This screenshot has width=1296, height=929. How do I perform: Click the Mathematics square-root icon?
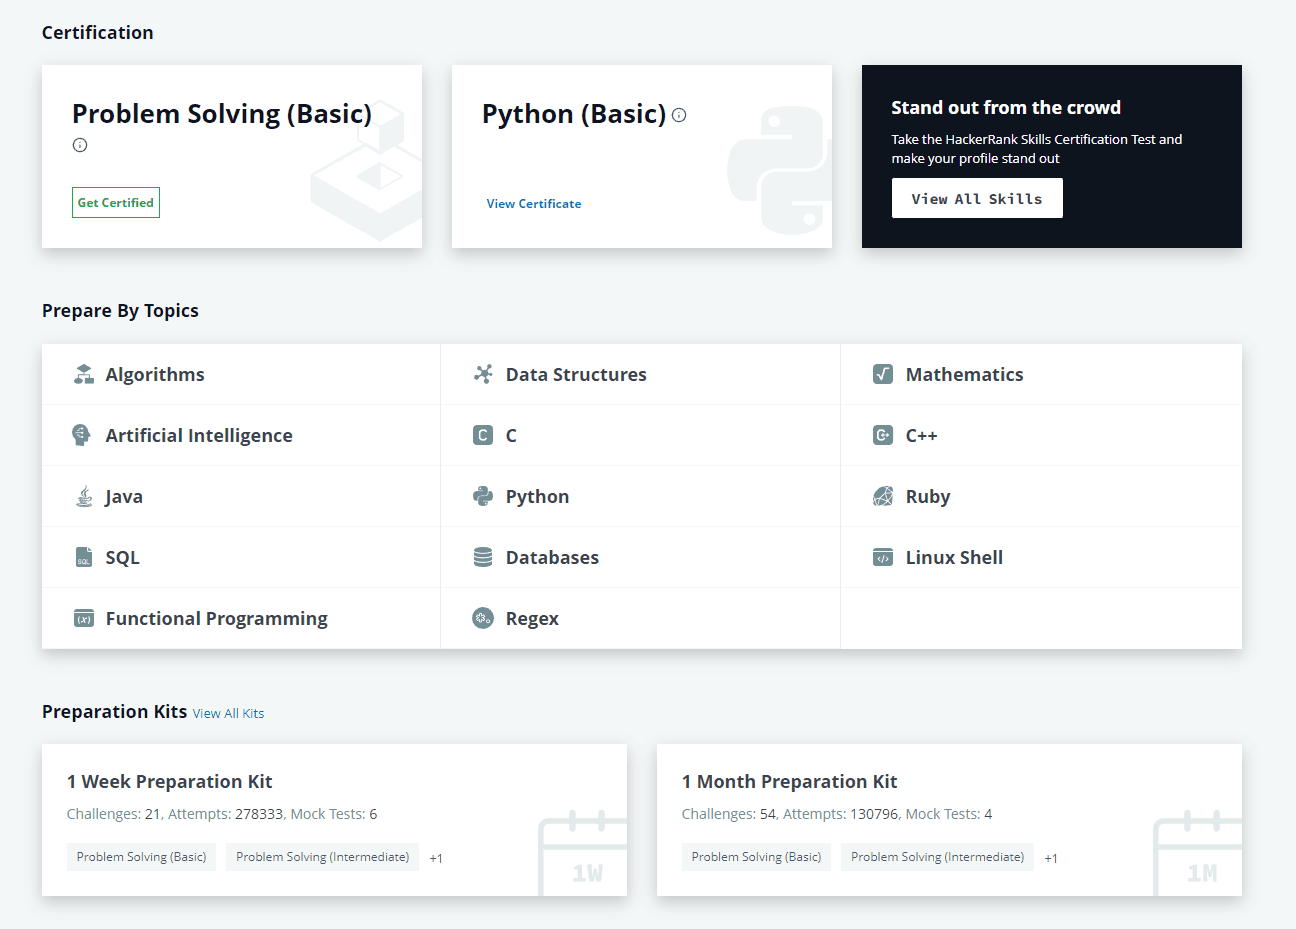[x=883, y=374]
